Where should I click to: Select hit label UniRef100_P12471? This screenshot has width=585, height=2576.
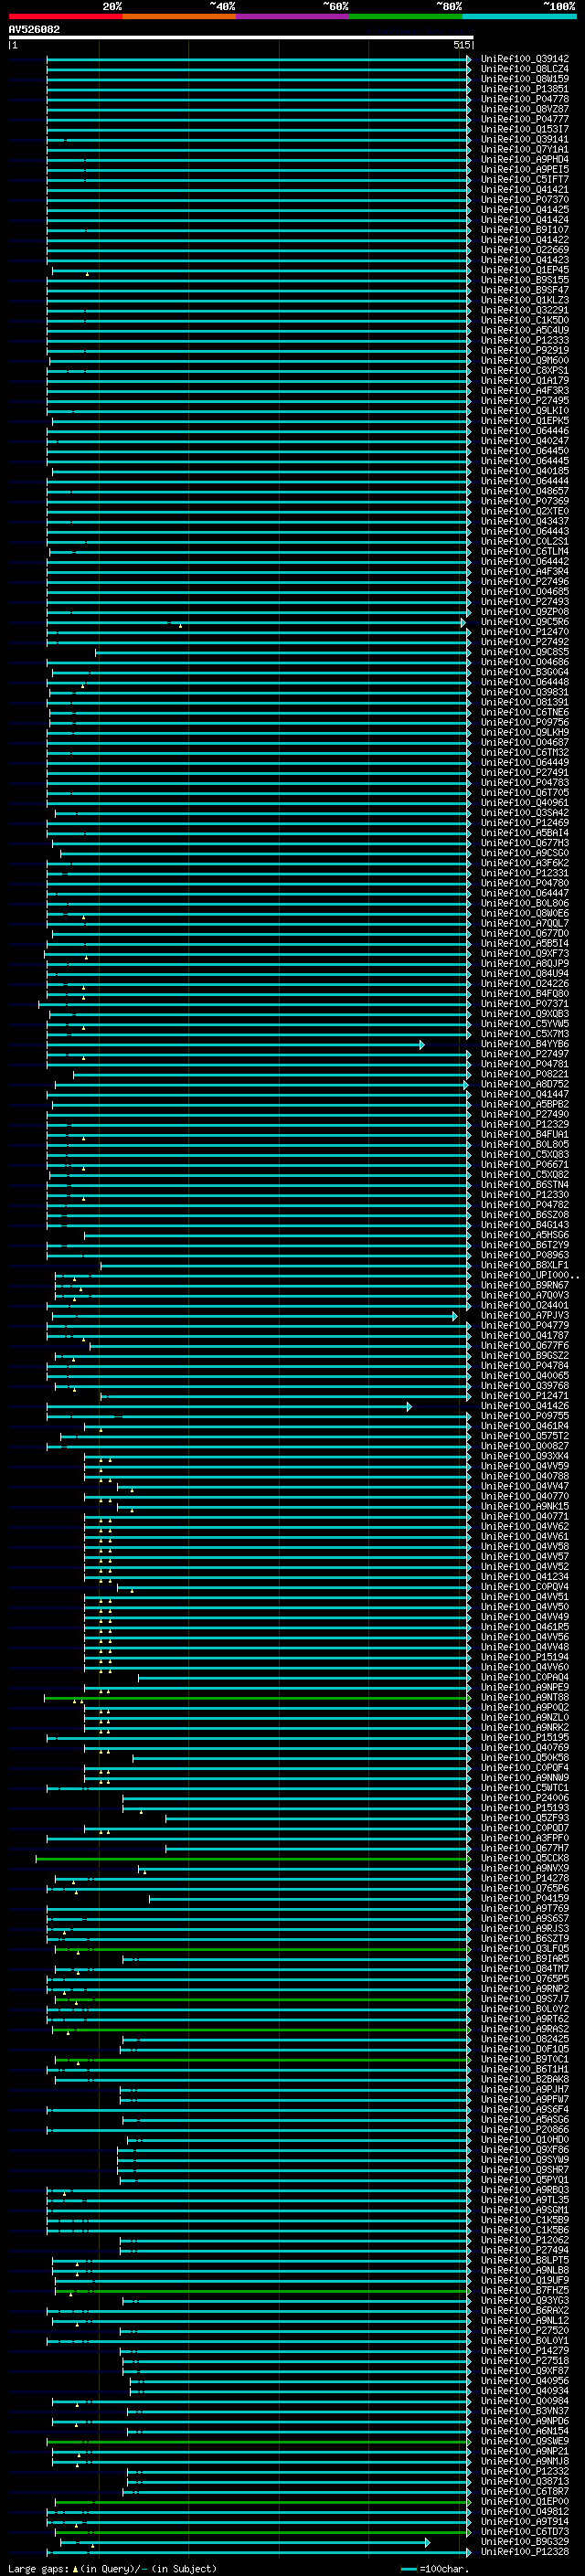click(x=524, y=1396)
